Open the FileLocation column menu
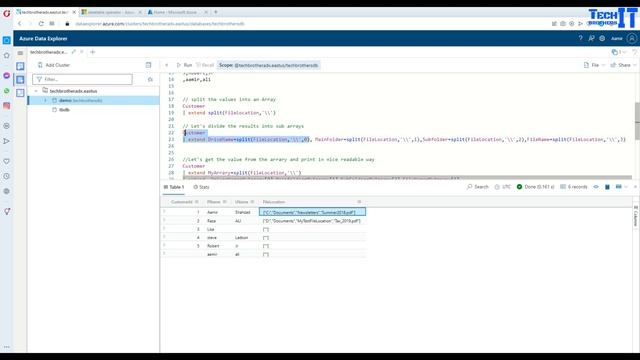The image size is (640, 360). click(359, 202)
